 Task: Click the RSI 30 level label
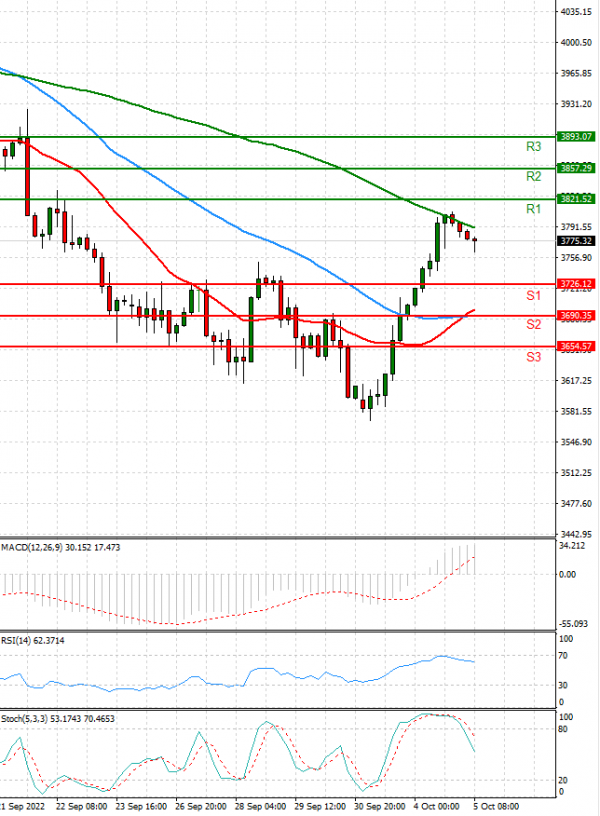(563, 685)
